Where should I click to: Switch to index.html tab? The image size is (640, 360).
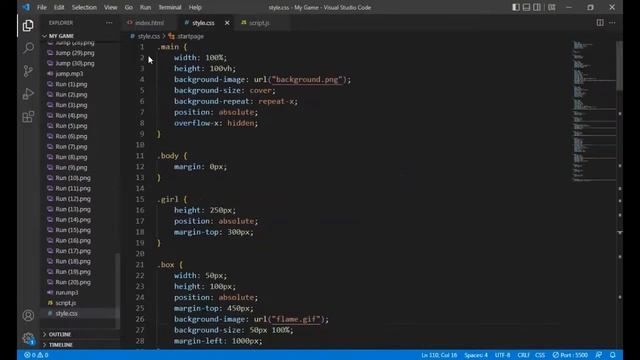pos(149,23)
